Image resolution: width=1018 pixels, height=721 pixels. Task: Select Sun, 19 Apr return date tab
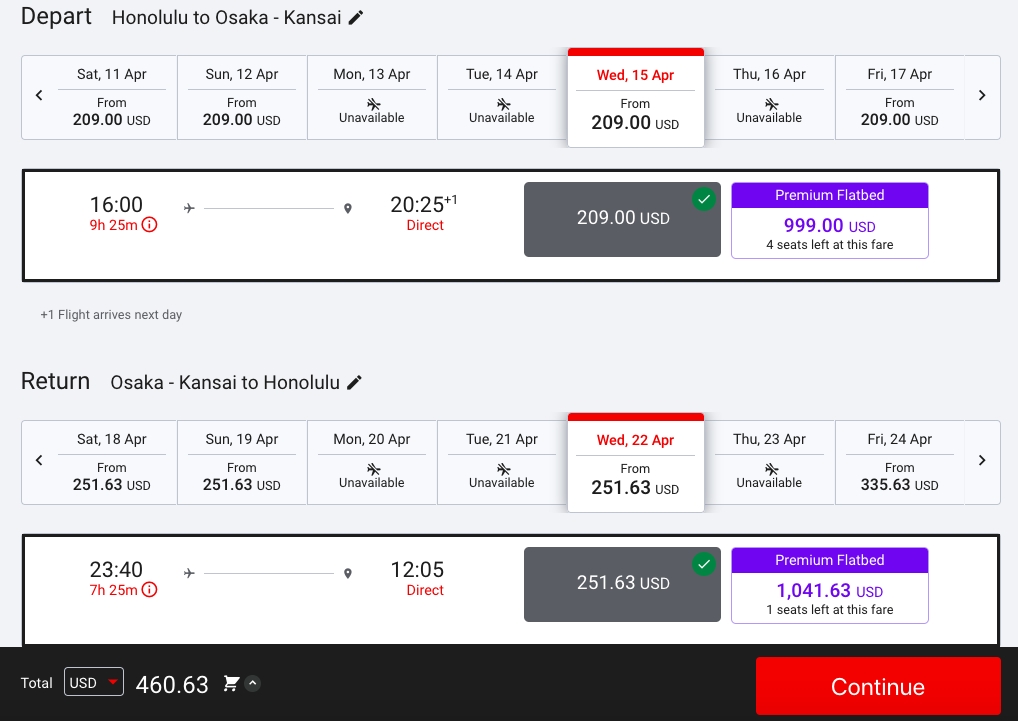242,462
